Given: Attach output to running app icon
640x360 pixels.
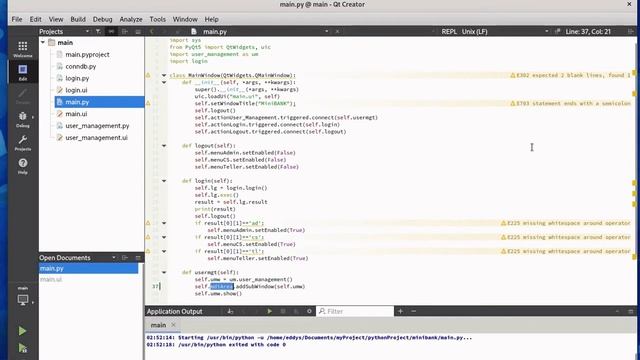Looking at the screenshot, I should click(x=296, y=311).
